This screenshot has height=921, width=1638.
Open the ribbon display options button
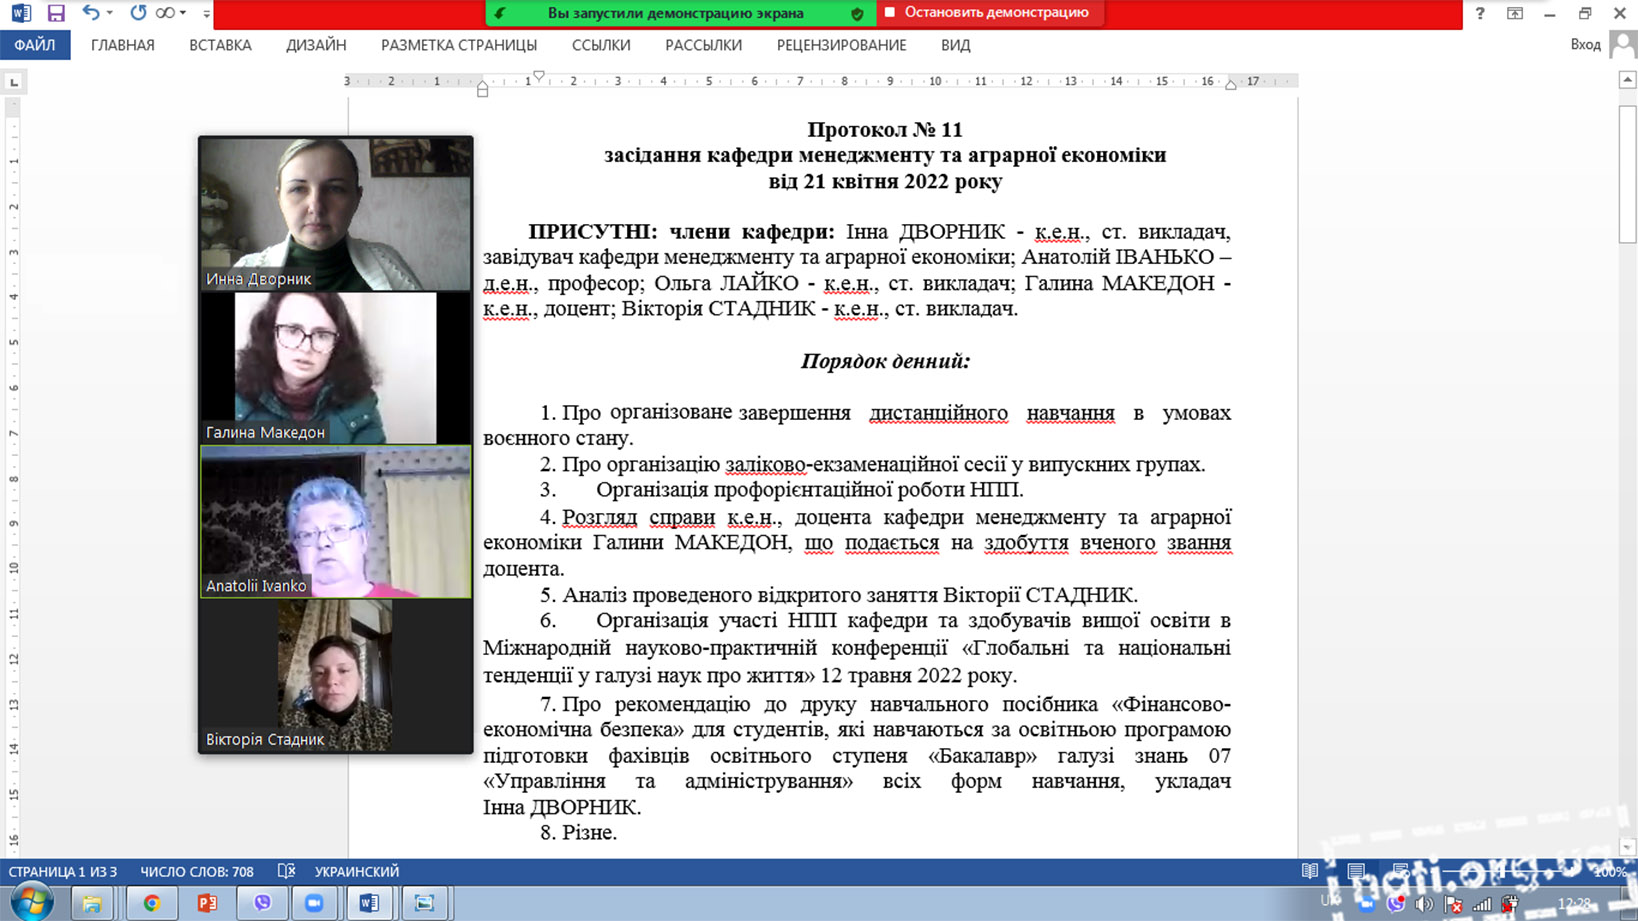point(1515,13)
